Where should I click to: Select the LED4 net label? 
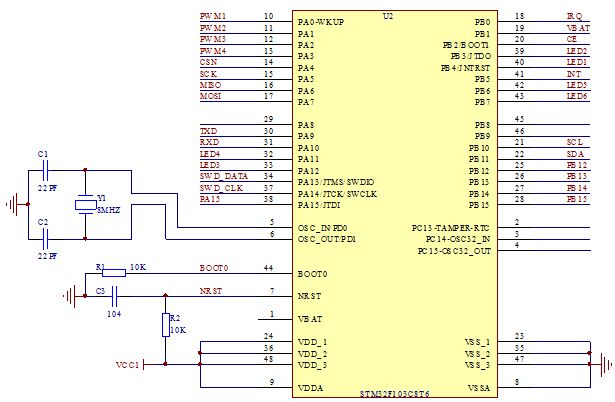[210, 154]
